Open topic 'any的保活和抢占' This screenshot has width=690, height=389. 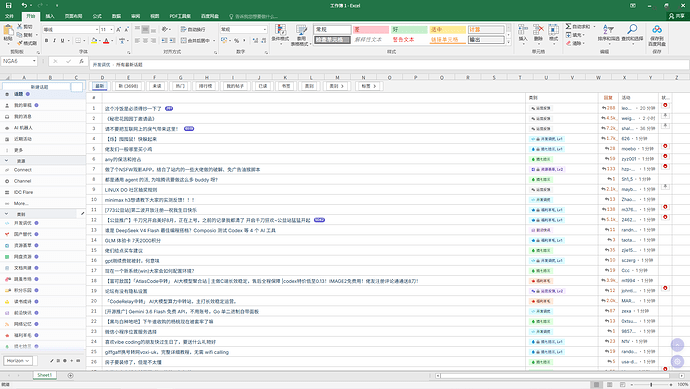pos(123,159)
